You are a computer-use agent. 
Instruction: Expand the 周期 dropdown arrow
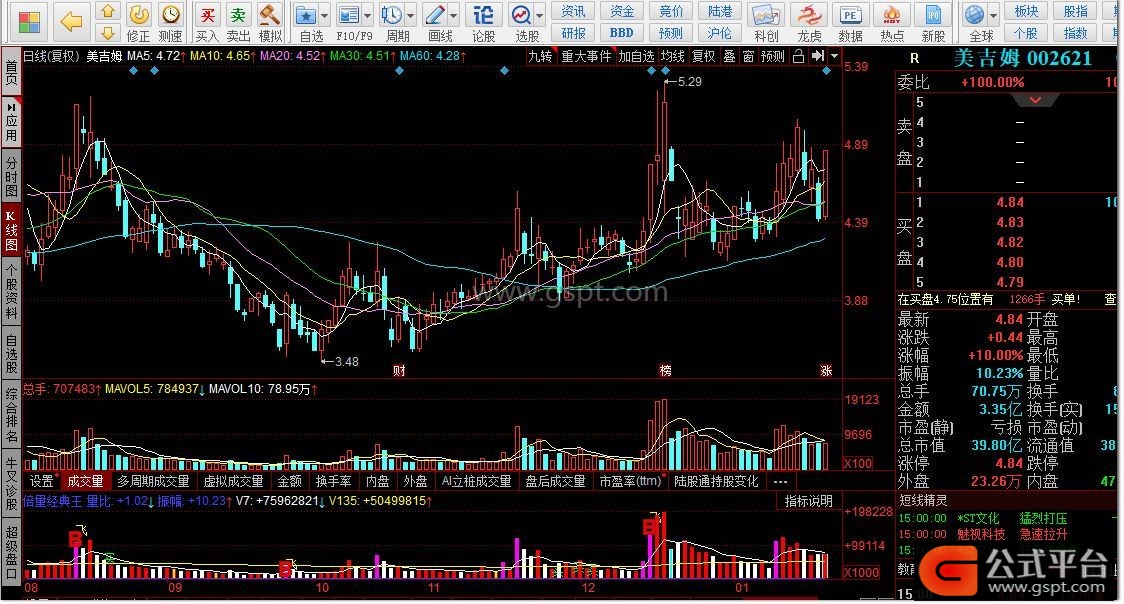point(411,16)
